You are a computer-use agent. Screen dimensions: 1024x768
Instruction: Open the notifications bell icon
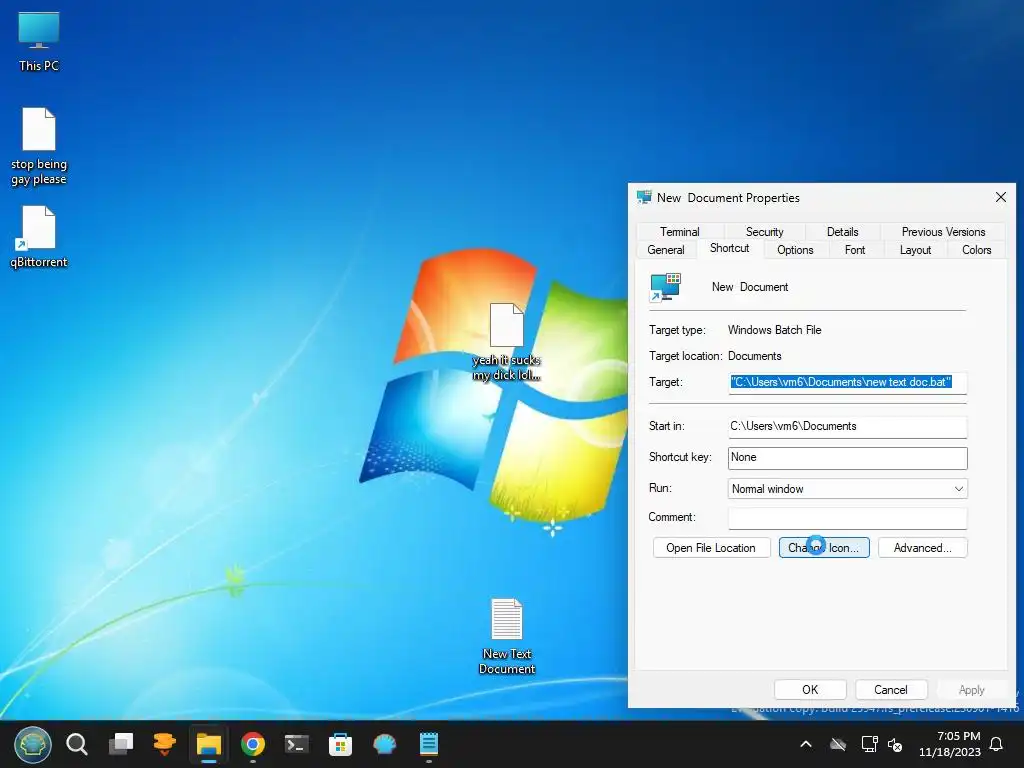coord(997,744)
